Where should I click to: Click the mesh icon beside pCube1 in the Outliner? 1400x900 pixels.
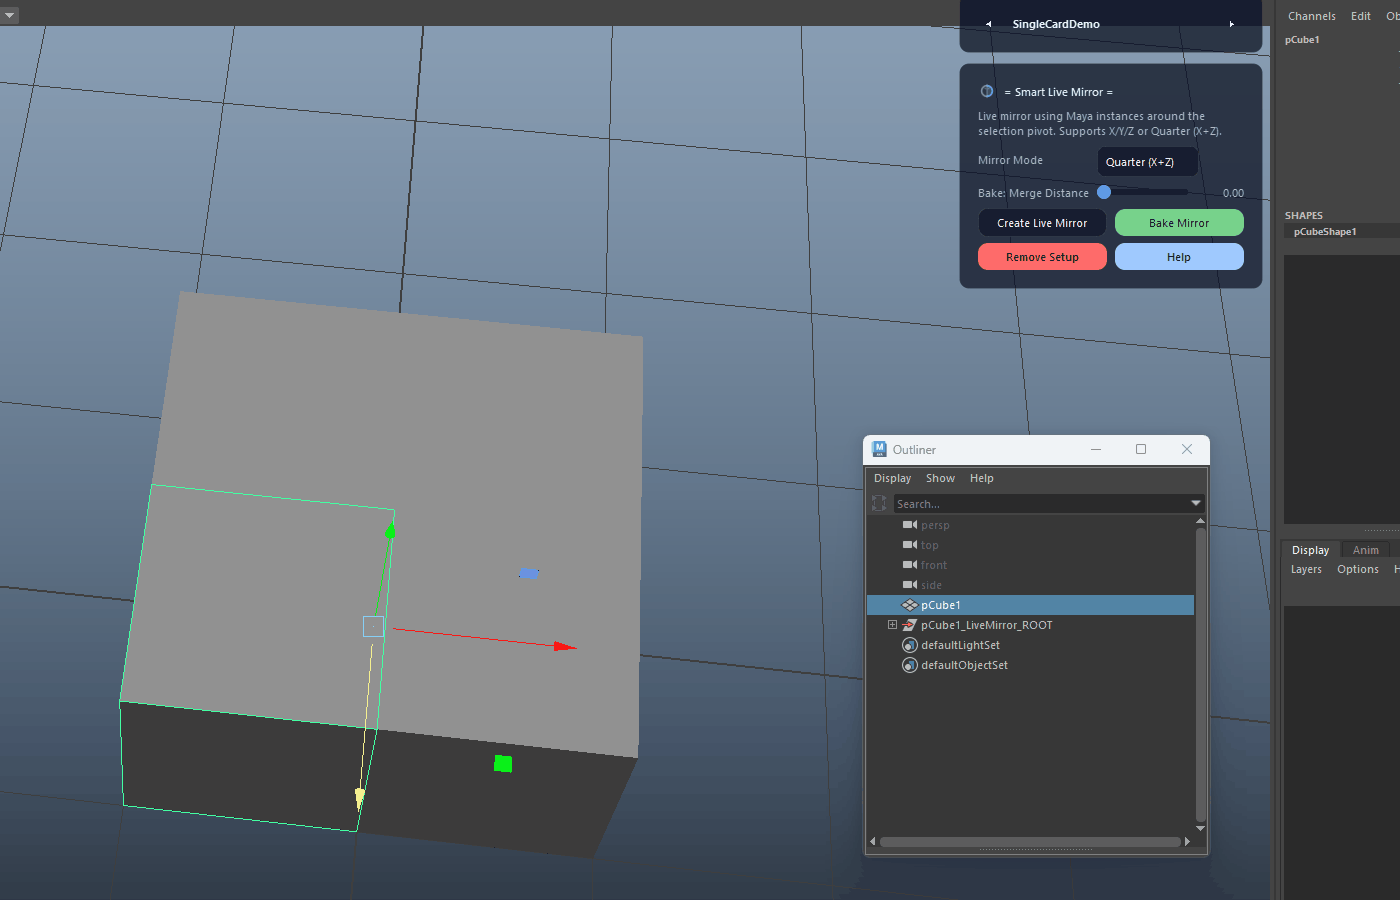[910, 605]
